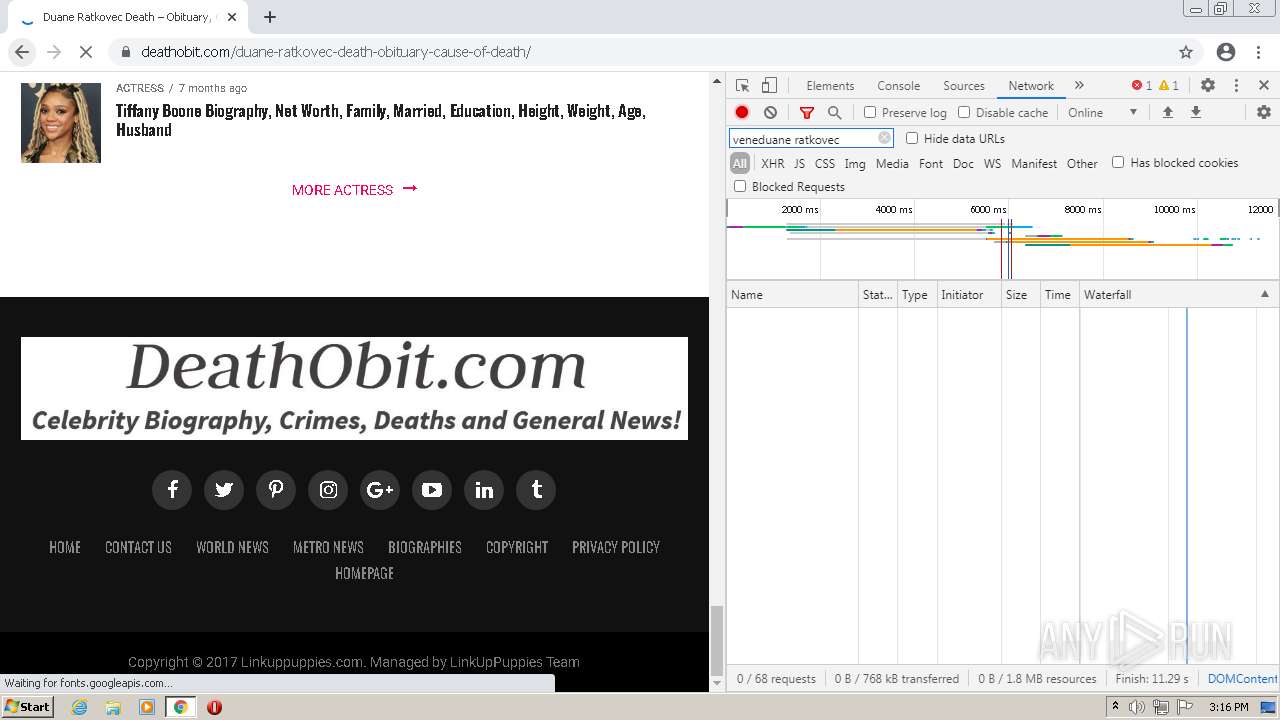This screenshot has height=720, width=1280.
Task: Open a new browser tab
Action: (270, 17)
